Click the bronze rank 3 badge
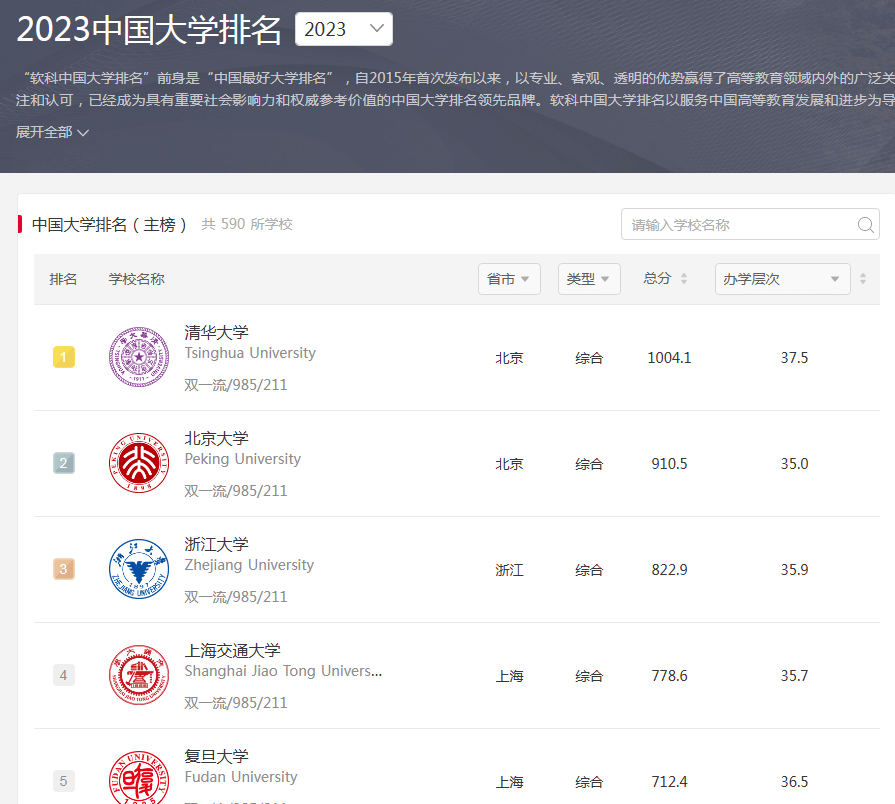Viewport: 895px width, 804px height. pos(64,569)
